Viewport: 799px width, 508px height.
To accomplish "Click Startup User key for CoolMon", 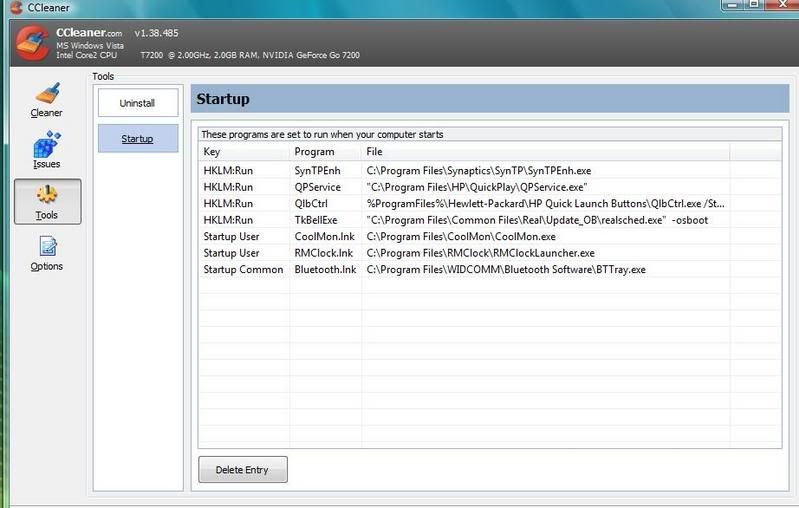I will [x=231, y=236].
